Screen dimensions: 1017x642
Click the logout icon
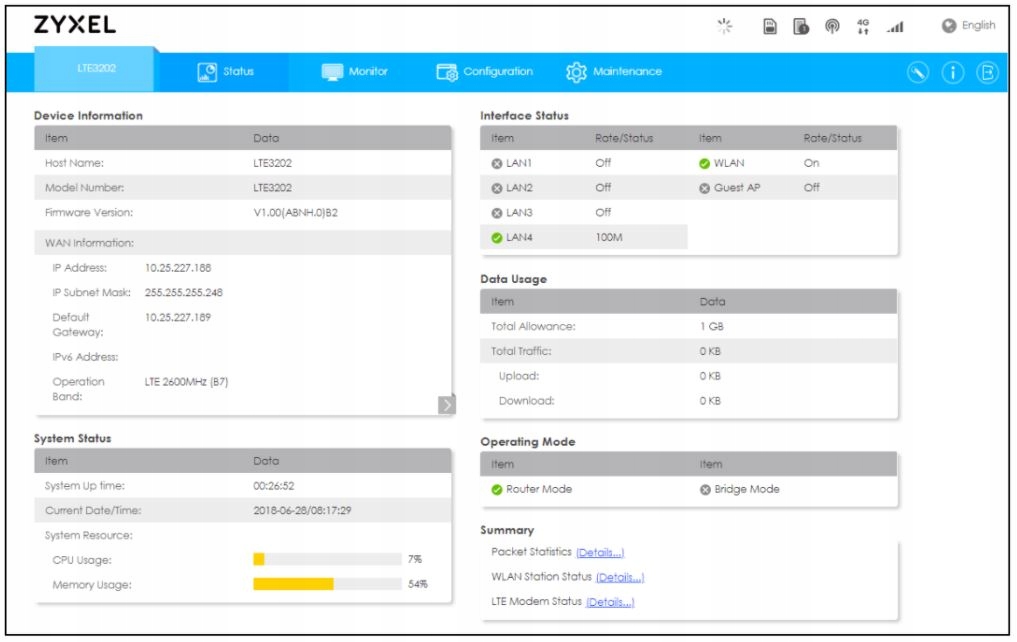tap(985, 72)
